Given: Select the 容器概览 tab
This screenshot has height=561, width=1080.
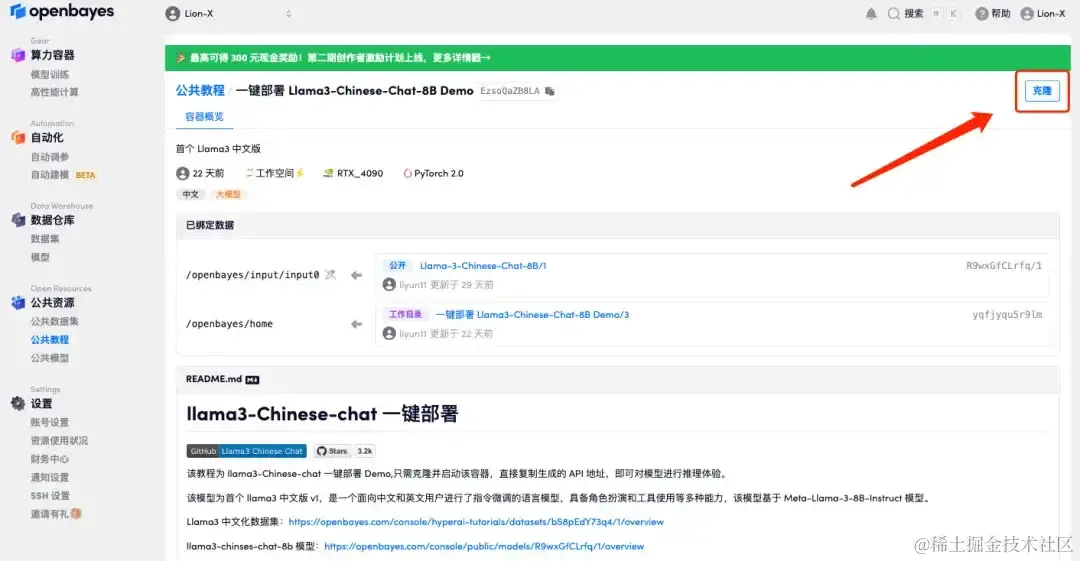Looking at the screenshot, I should 205,116.
